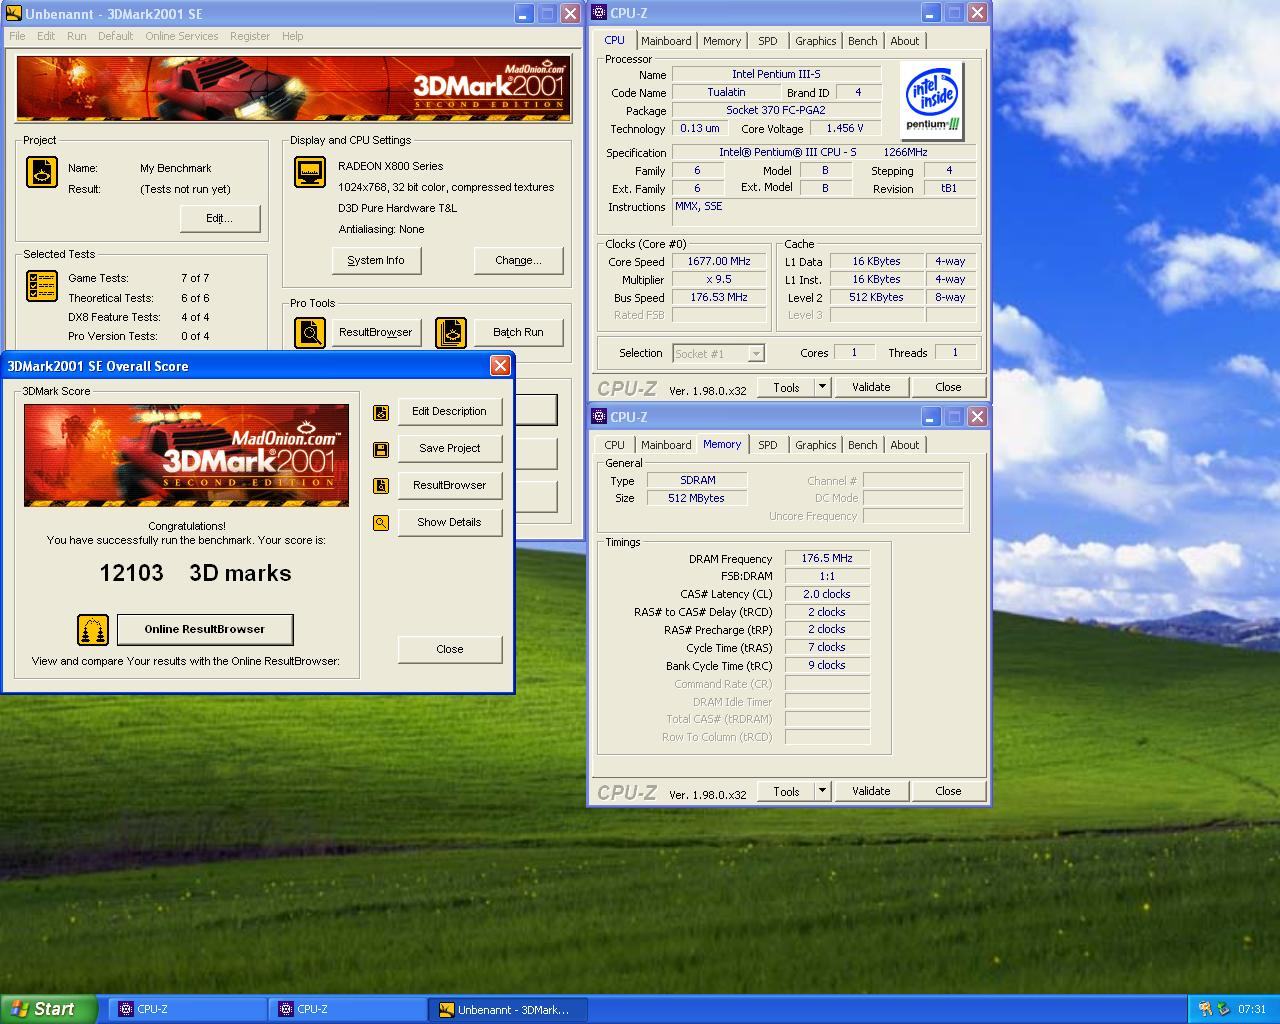This screenshot has height=1024, width=1280.
Task: Click the Batch Run document icon
Action: click(451, 333)
